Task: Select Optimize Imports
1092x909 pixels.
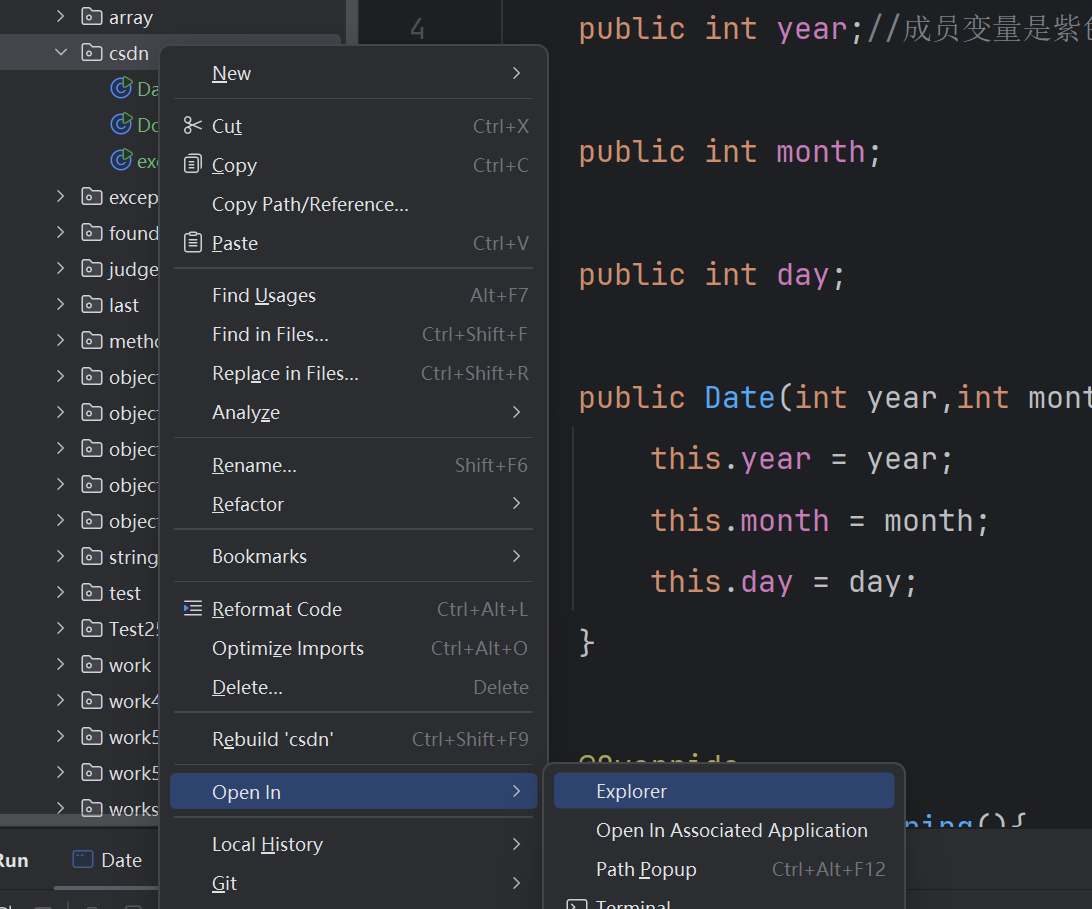Action: click(353, 648)
